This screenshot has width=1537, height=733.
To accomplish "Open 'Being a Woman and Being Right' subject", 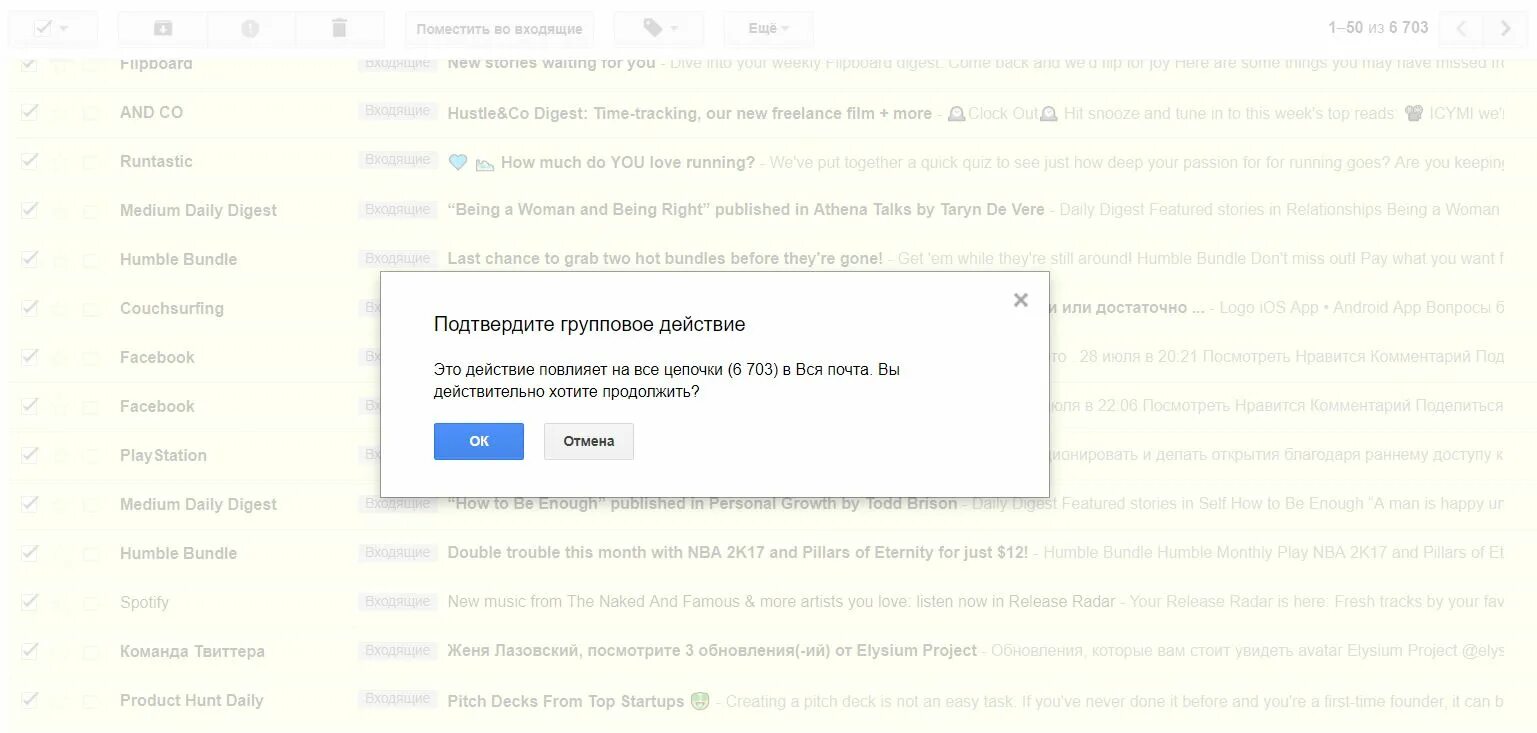I will (x=746, y=210).
